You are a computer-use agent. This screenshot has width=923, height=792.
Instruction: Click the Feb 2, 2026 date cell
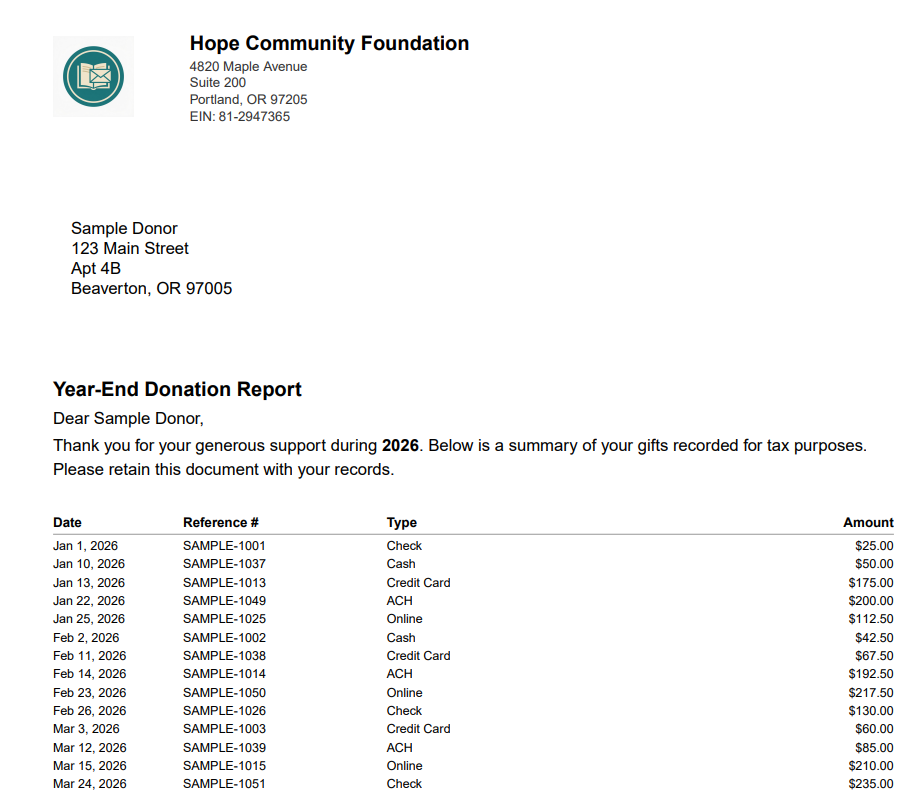click(86, 638)
